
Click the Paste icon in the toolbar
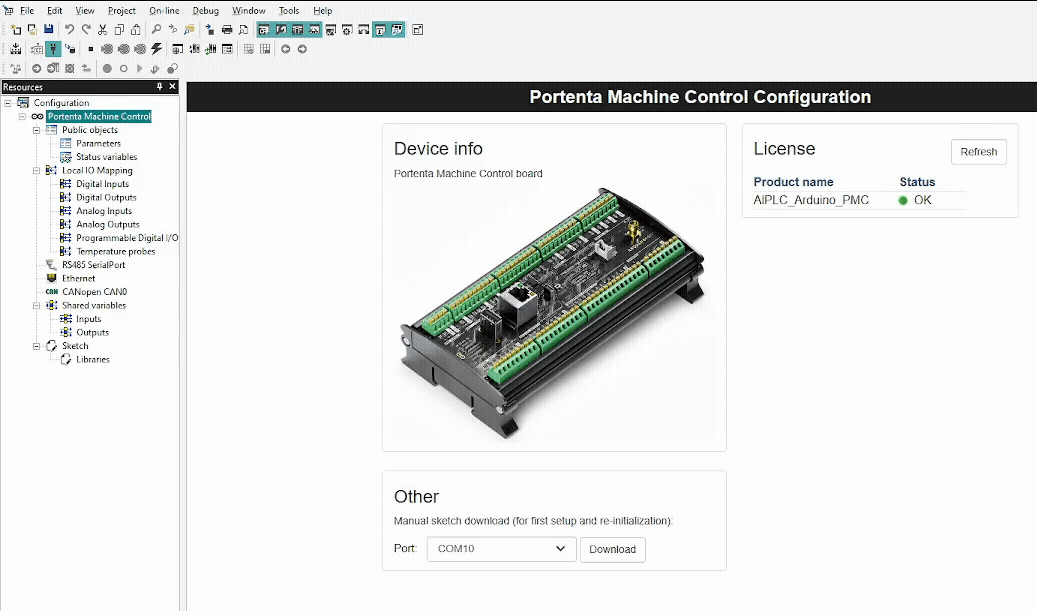coord(135,29)
